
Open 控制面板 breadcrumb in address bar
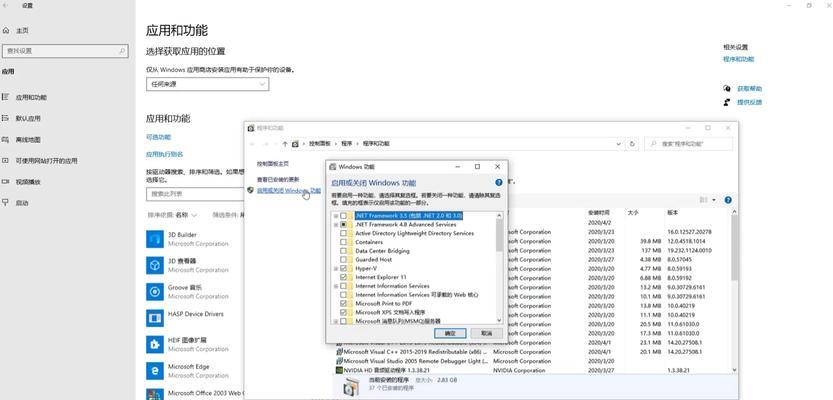tap(320, 144)
